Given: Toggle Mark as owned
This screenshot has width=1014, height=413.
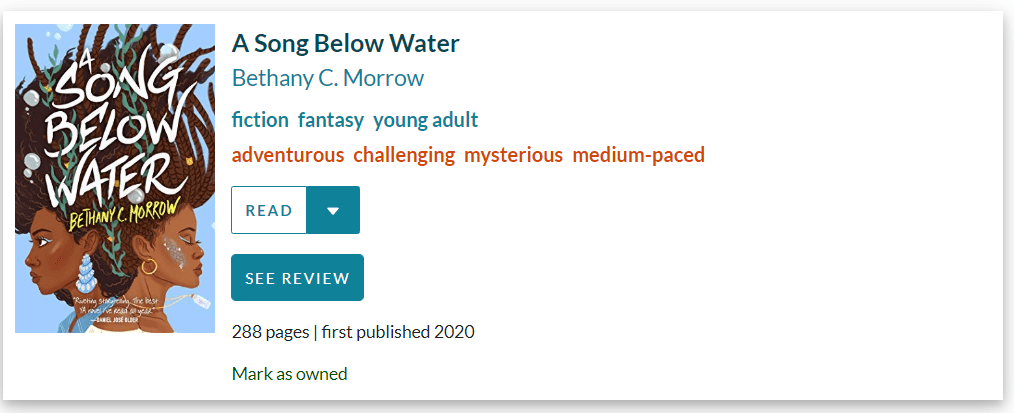Looking at the screenshot, I should [290, 374].
